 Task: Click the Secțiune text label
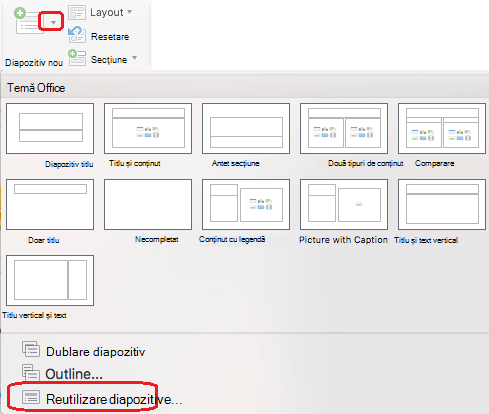[109, 60]
